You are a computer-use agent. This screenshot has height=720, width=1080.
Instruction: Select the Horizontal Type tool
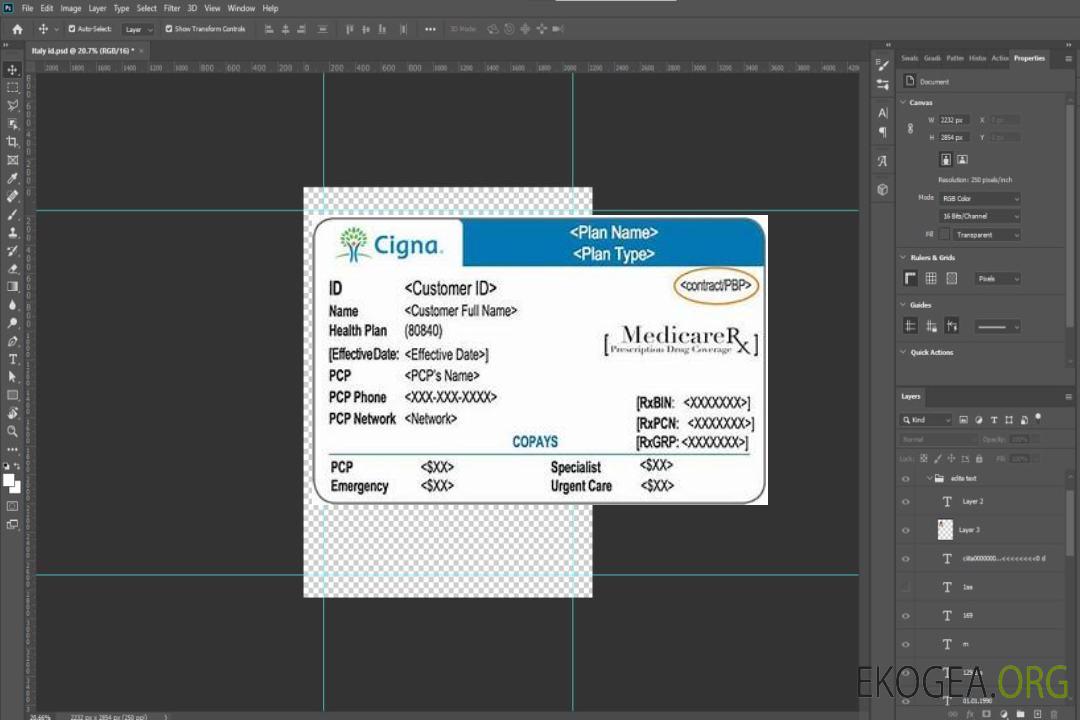(x=12, y=359)
